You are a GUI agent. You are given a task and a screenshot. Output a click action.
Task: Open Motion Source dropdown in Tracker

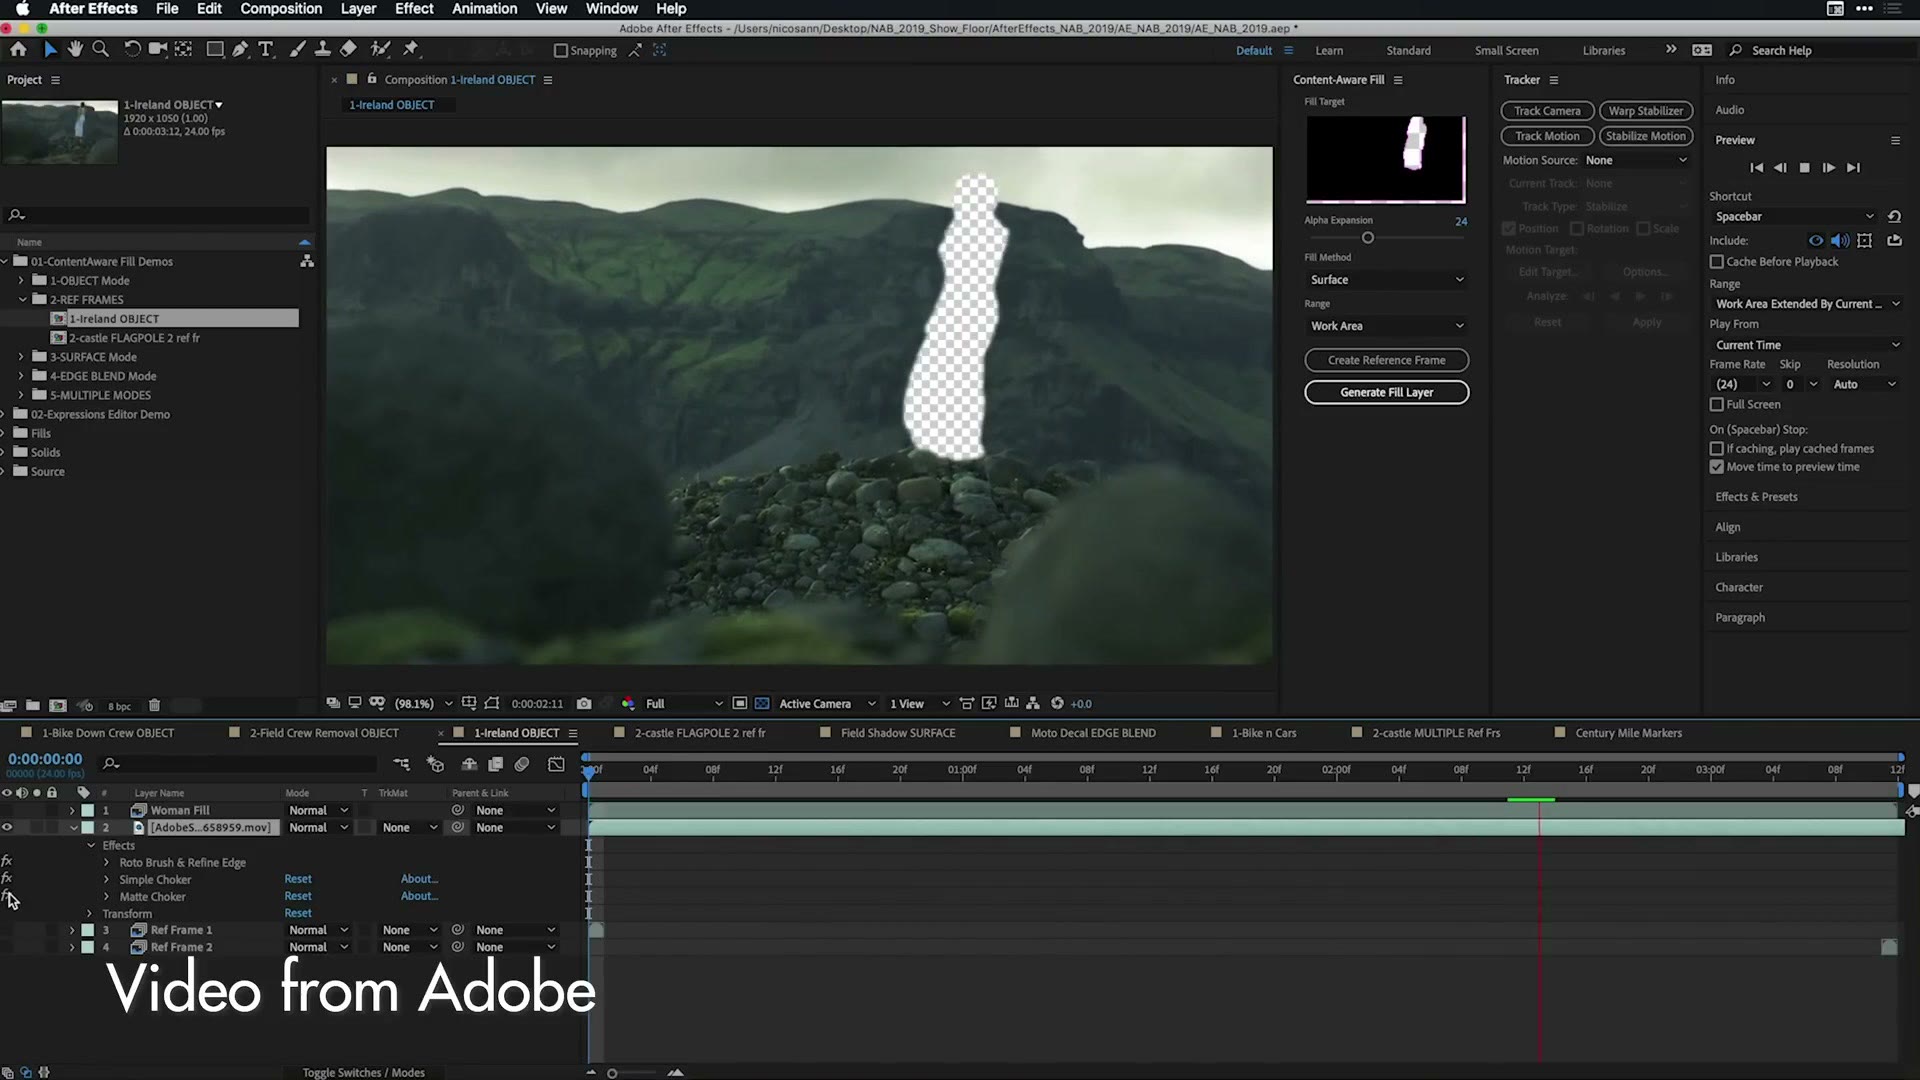pos(1636,160)
